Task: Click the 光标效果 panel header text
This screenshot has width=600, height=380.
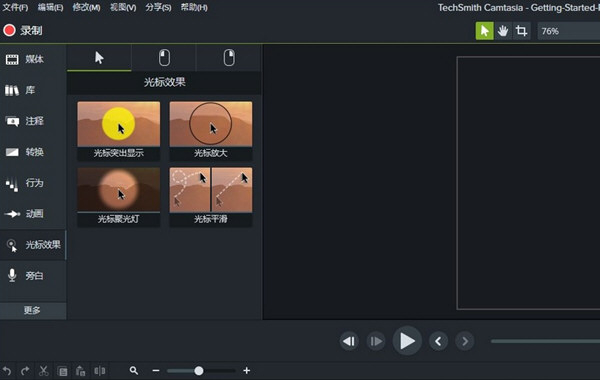Action: (165, 82)
